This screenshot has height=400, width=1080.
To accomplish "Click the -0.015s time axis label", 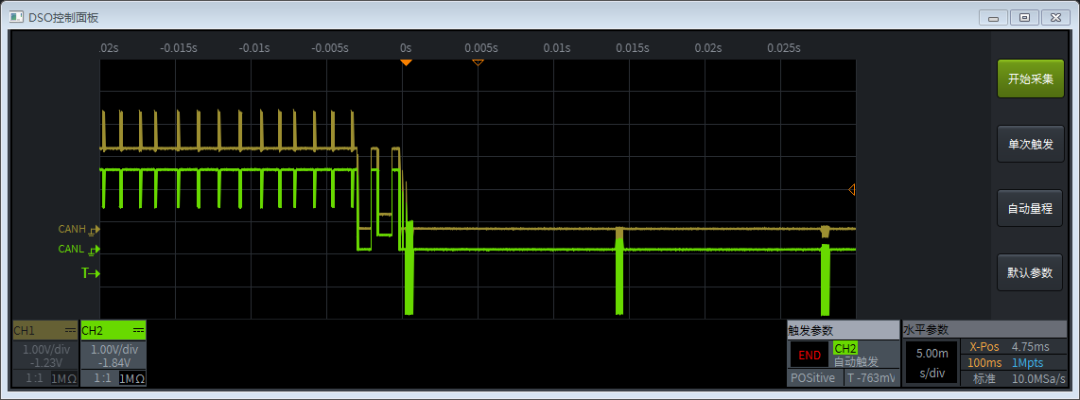I will tap(178, 48).
